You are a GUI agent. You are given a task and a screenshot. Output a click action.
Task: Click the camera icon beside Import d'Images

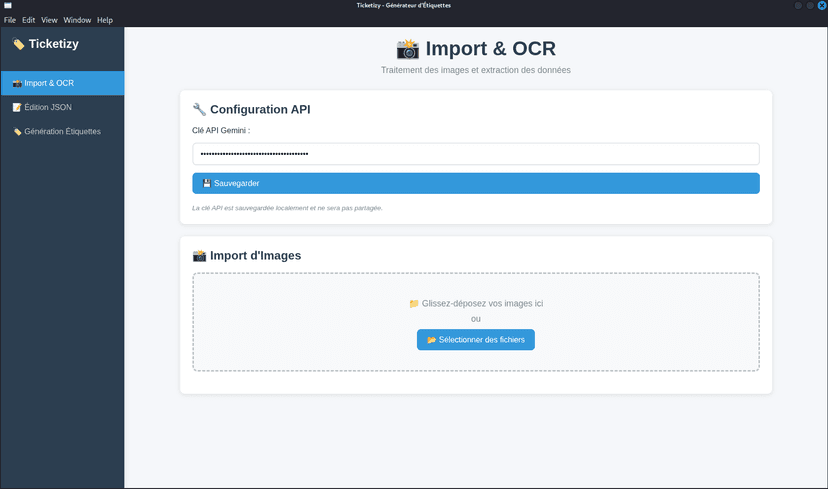click(x=199, y=255)
